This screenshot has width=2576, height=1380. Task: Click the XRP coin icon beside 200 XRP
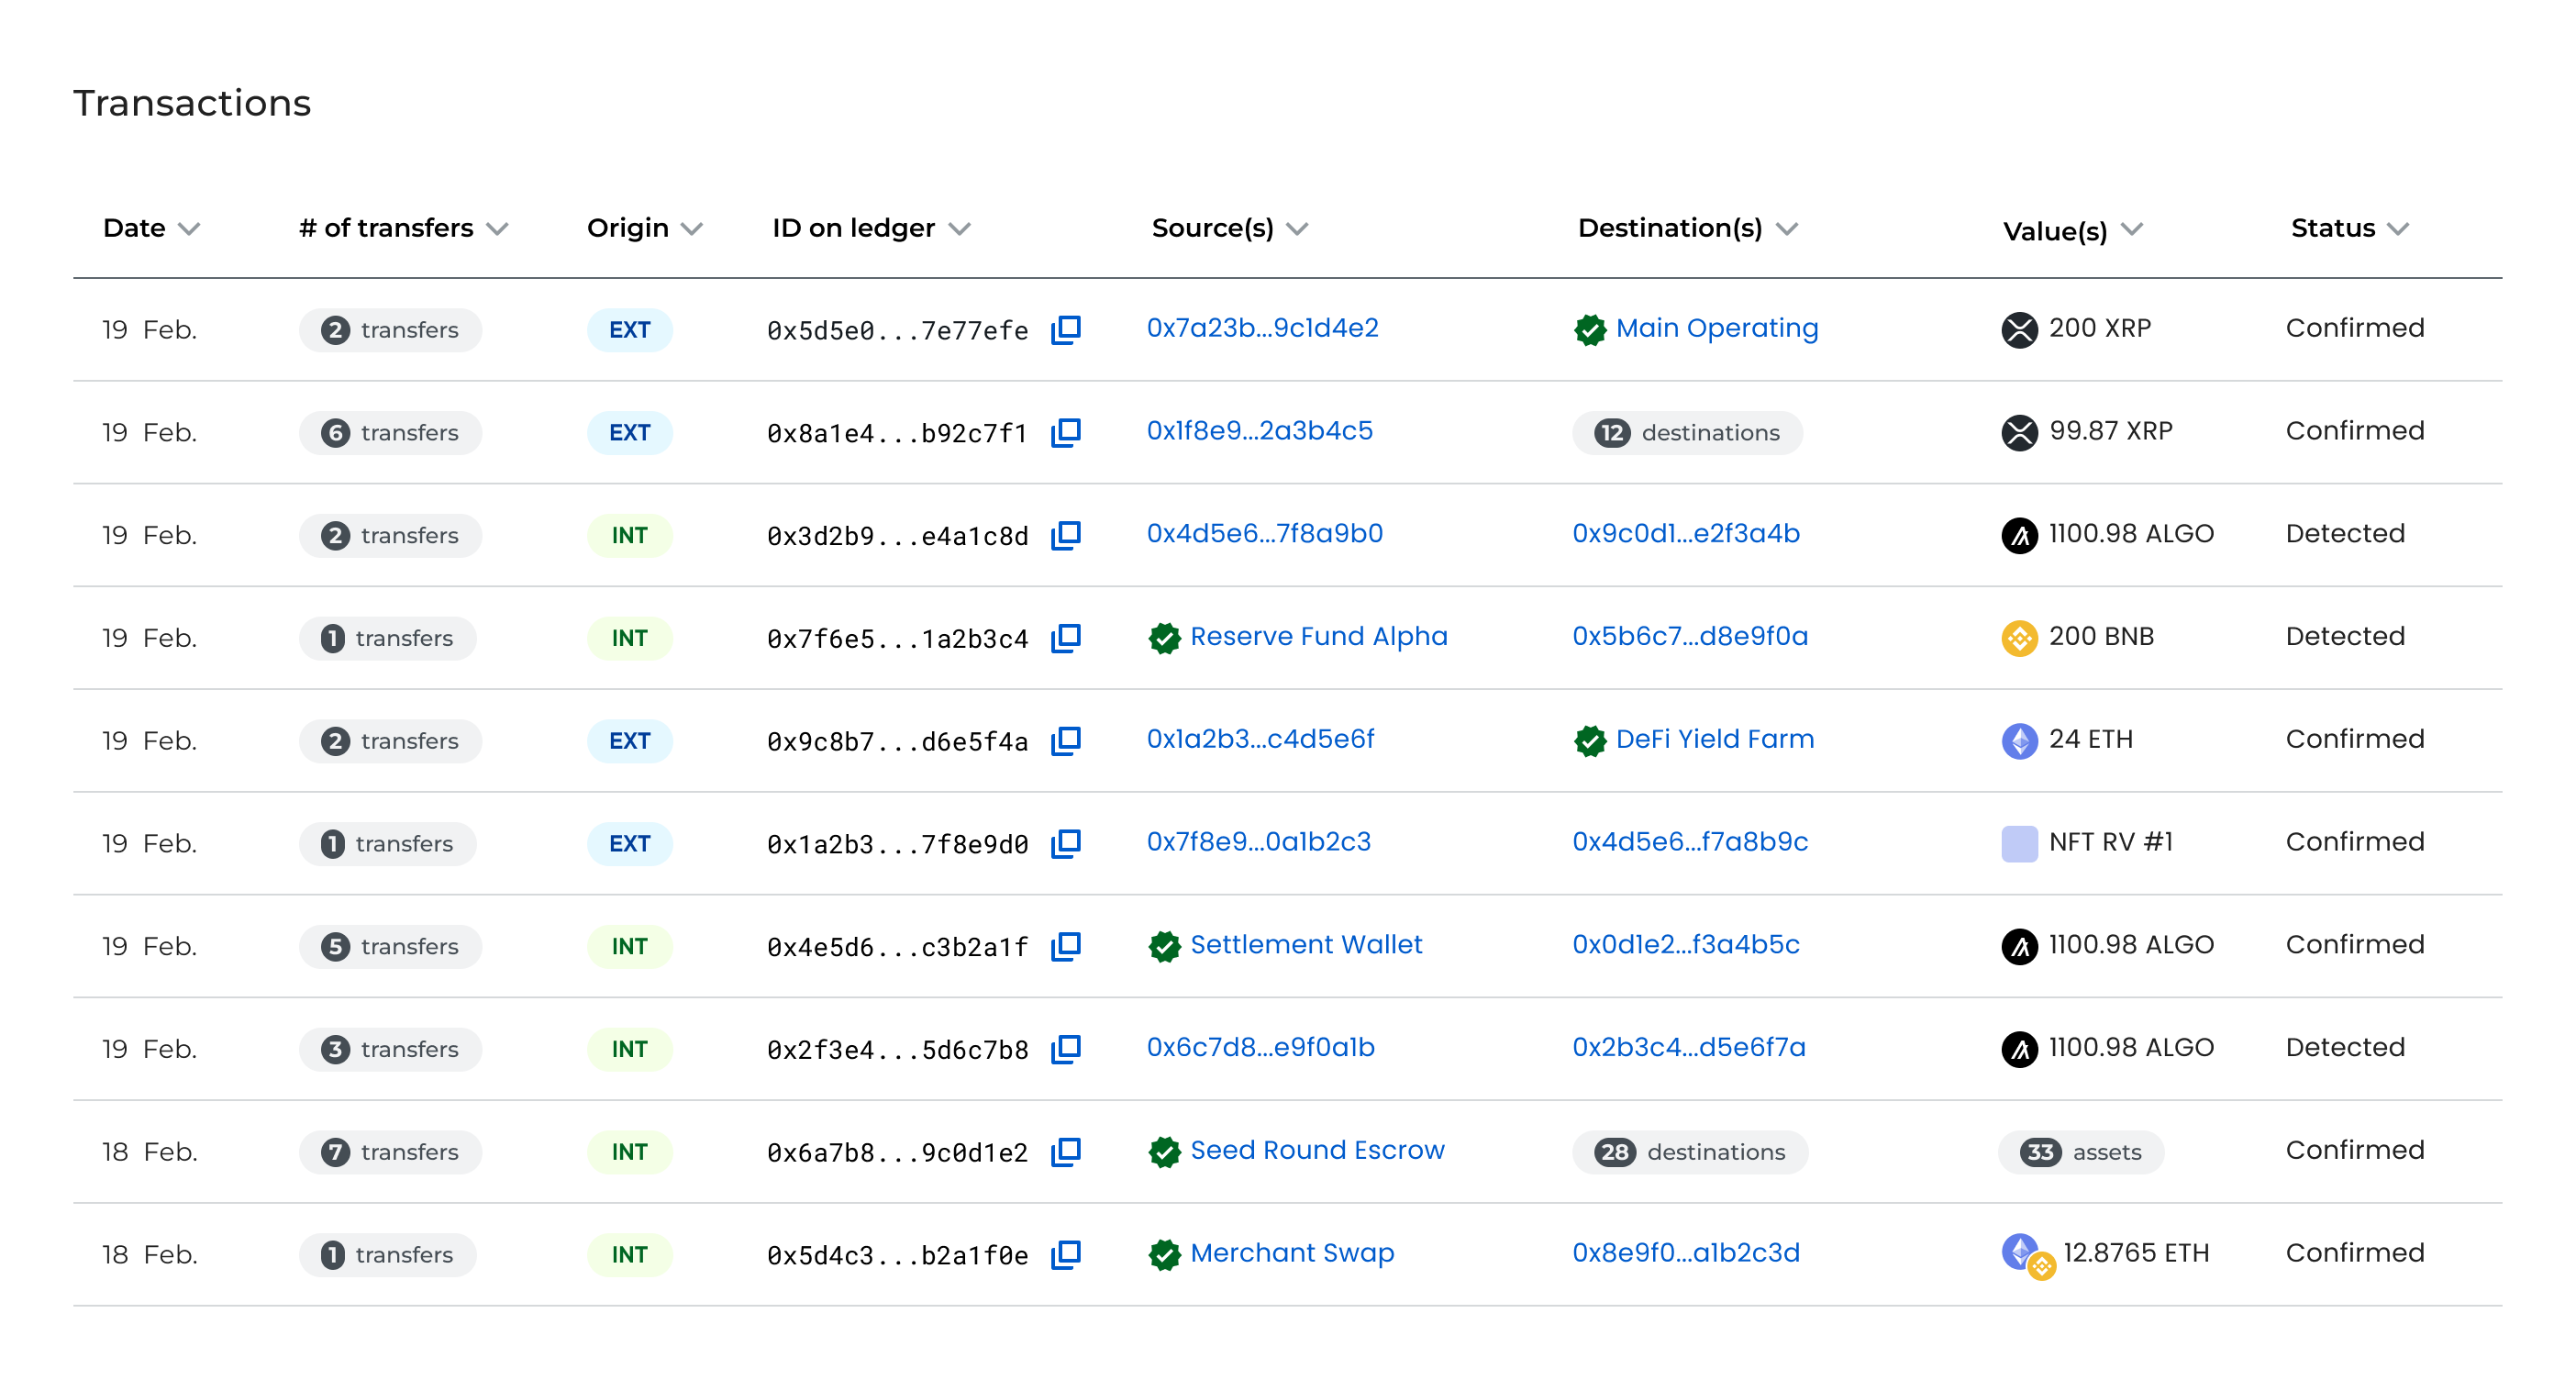tap(2019, 329)
